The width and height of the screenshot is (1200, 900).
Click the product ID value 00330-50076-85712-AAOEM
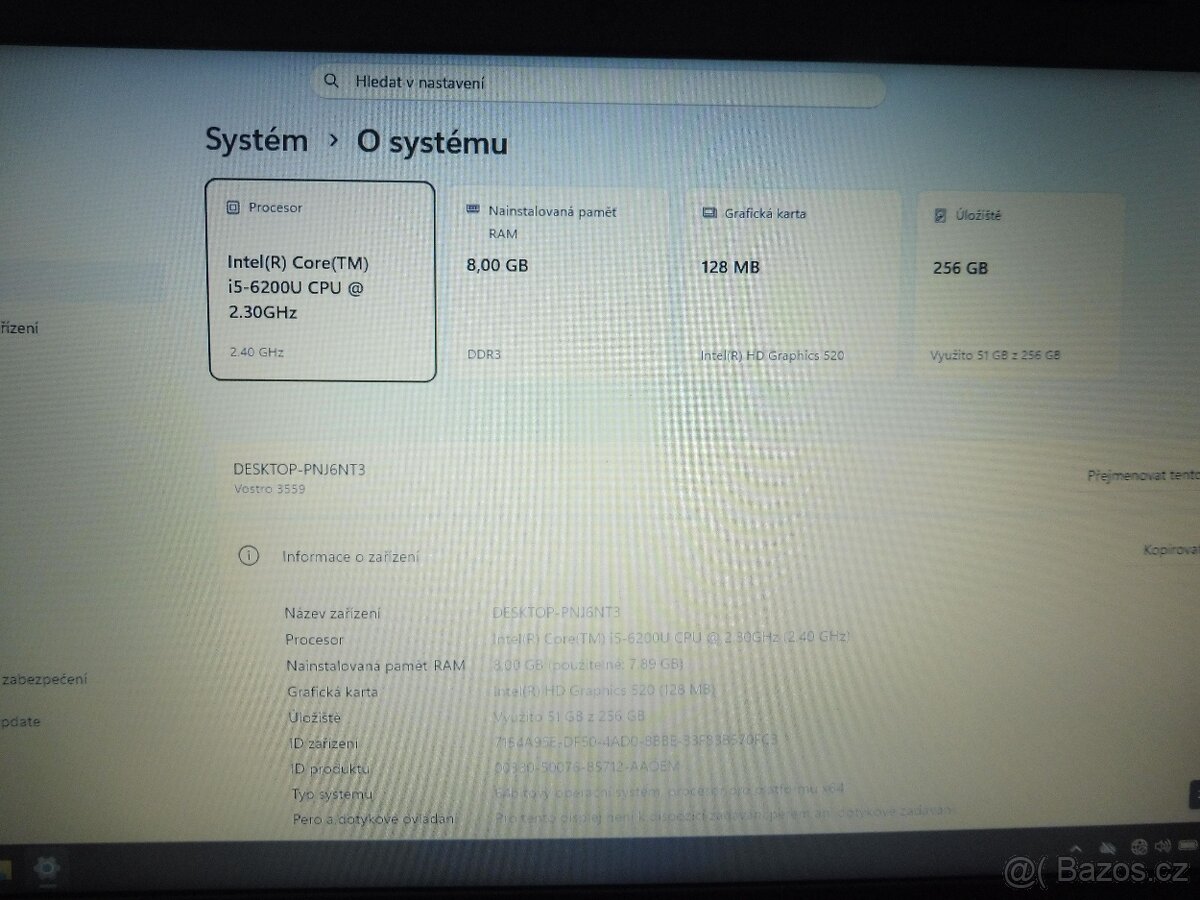(587, 766)
